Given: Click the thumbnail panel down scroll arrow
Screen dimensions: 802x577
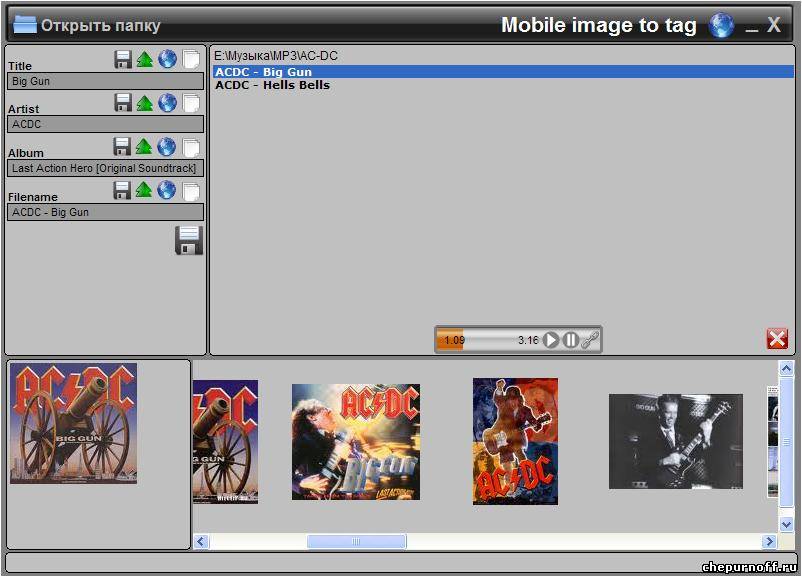Looking at the screenshot, I should point(786,524).
